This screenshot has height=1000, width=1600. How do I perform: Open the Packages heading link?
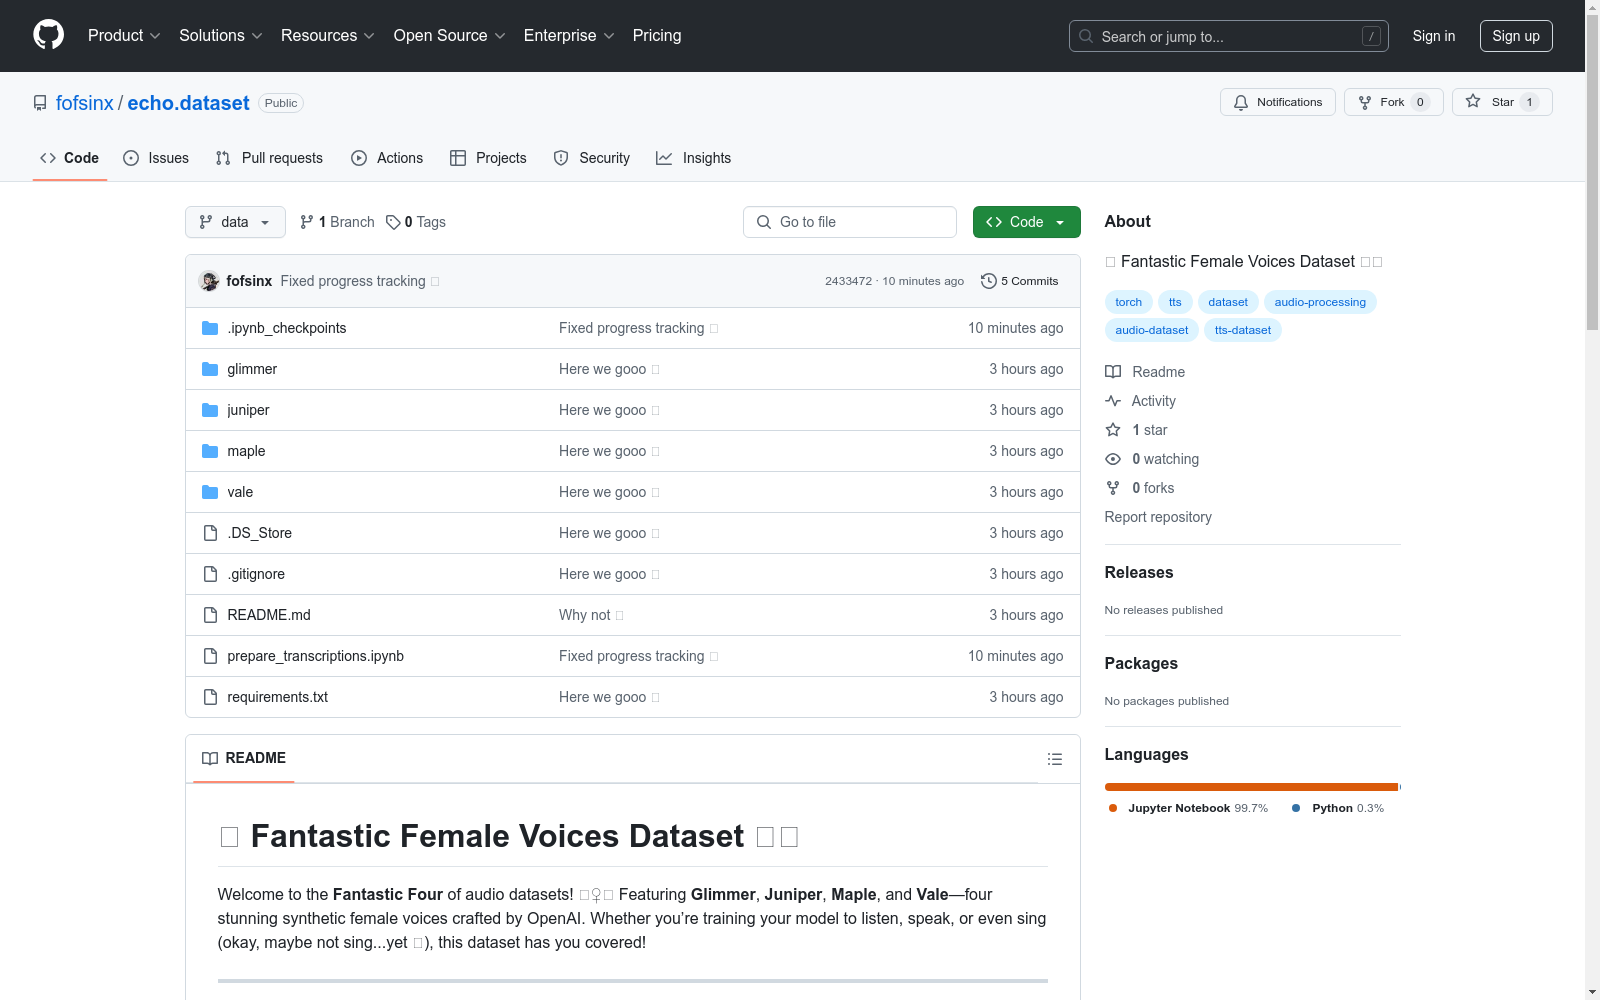[x=1141, y=663]
